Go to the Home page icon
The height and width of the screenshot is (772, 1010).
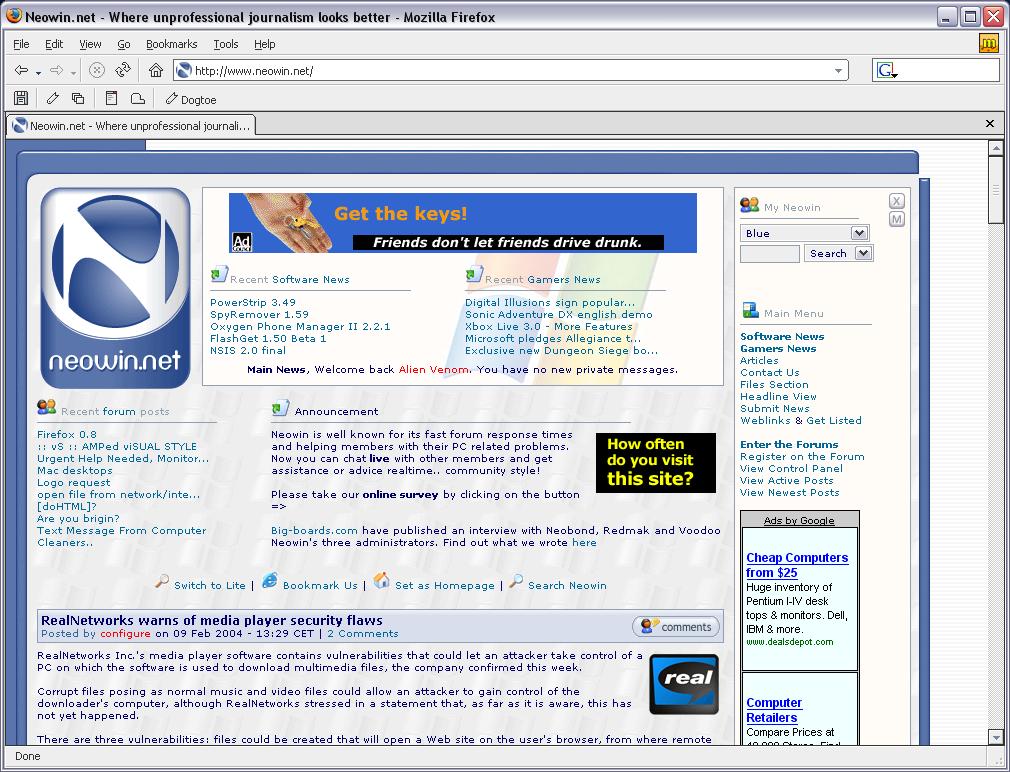pos(156,70)
